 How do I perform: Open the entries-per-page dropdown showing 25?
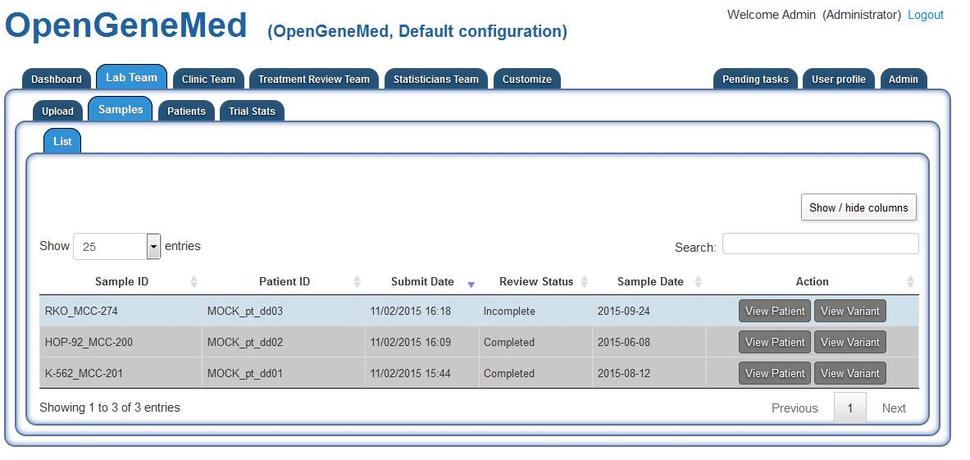click(x=153, y=246)
